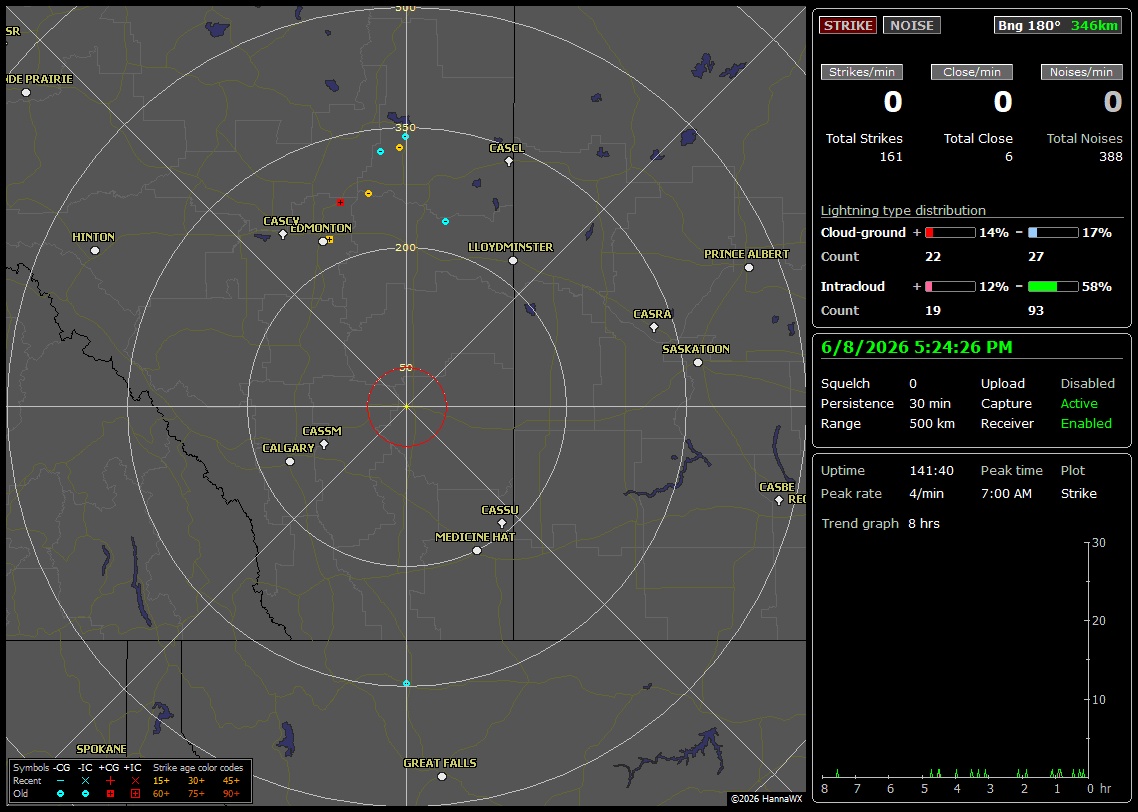Click the Uptime value 141:40
Screen dimensions: 1138x812
(x=931, y=471)
